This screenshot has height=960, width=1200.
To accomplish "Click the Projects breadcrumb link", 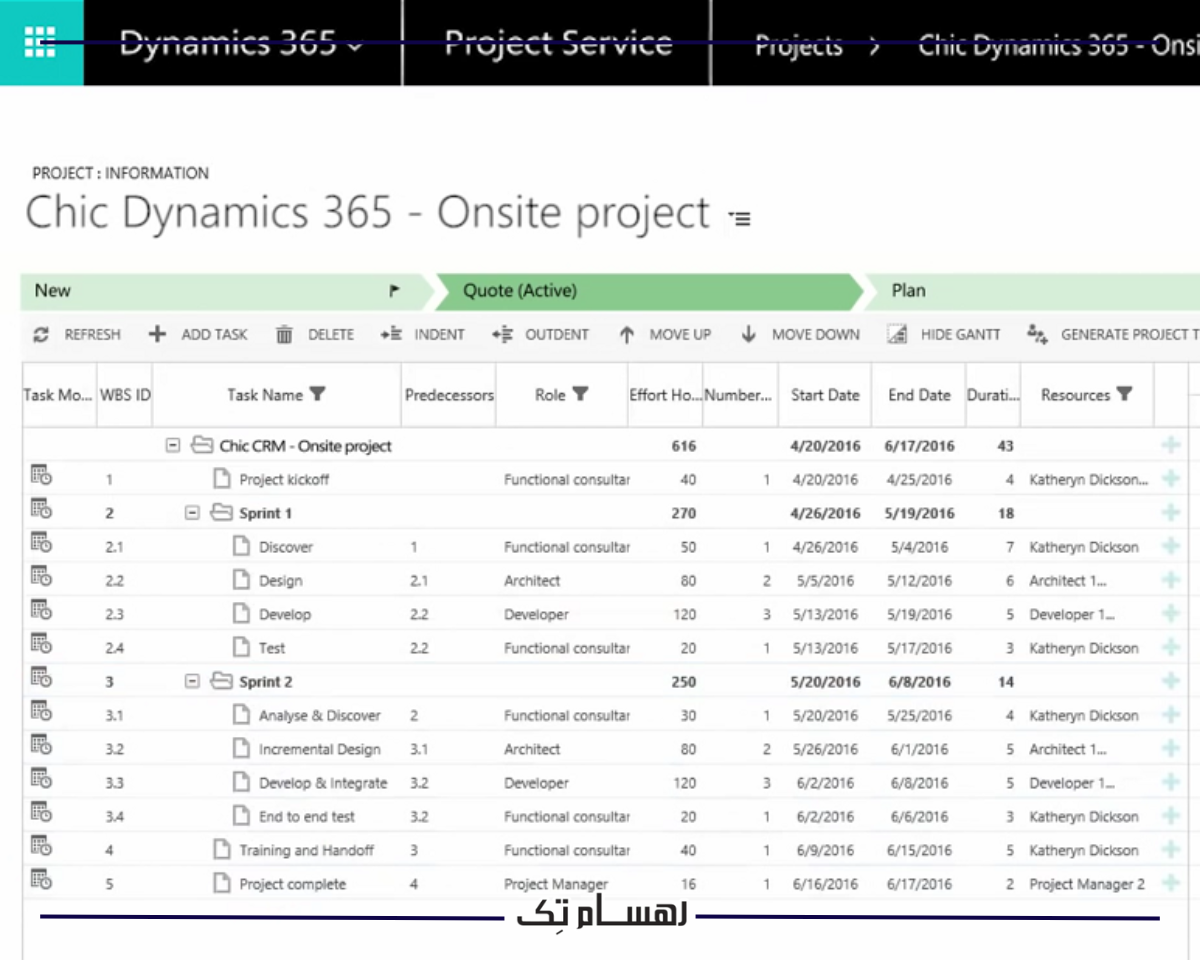I will click(798, 46).
